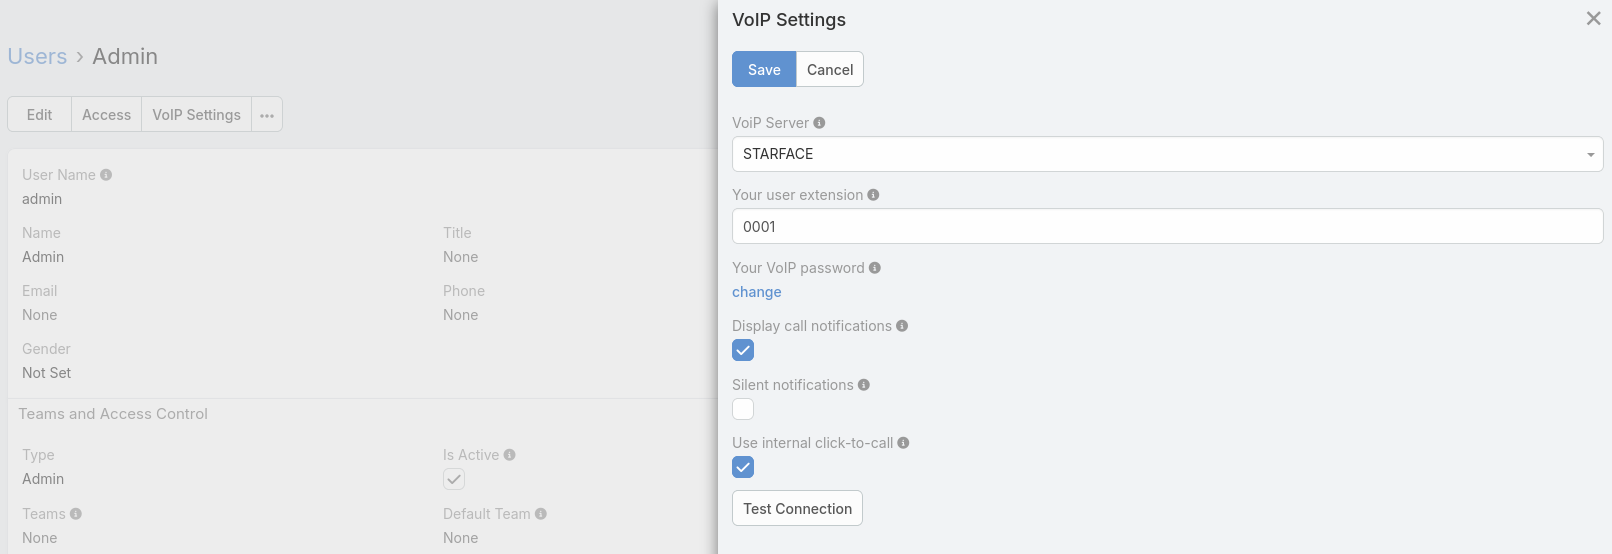Open the Access tab for Admin user
This screenshot has width=1612, height=554.
click(106, 115)
